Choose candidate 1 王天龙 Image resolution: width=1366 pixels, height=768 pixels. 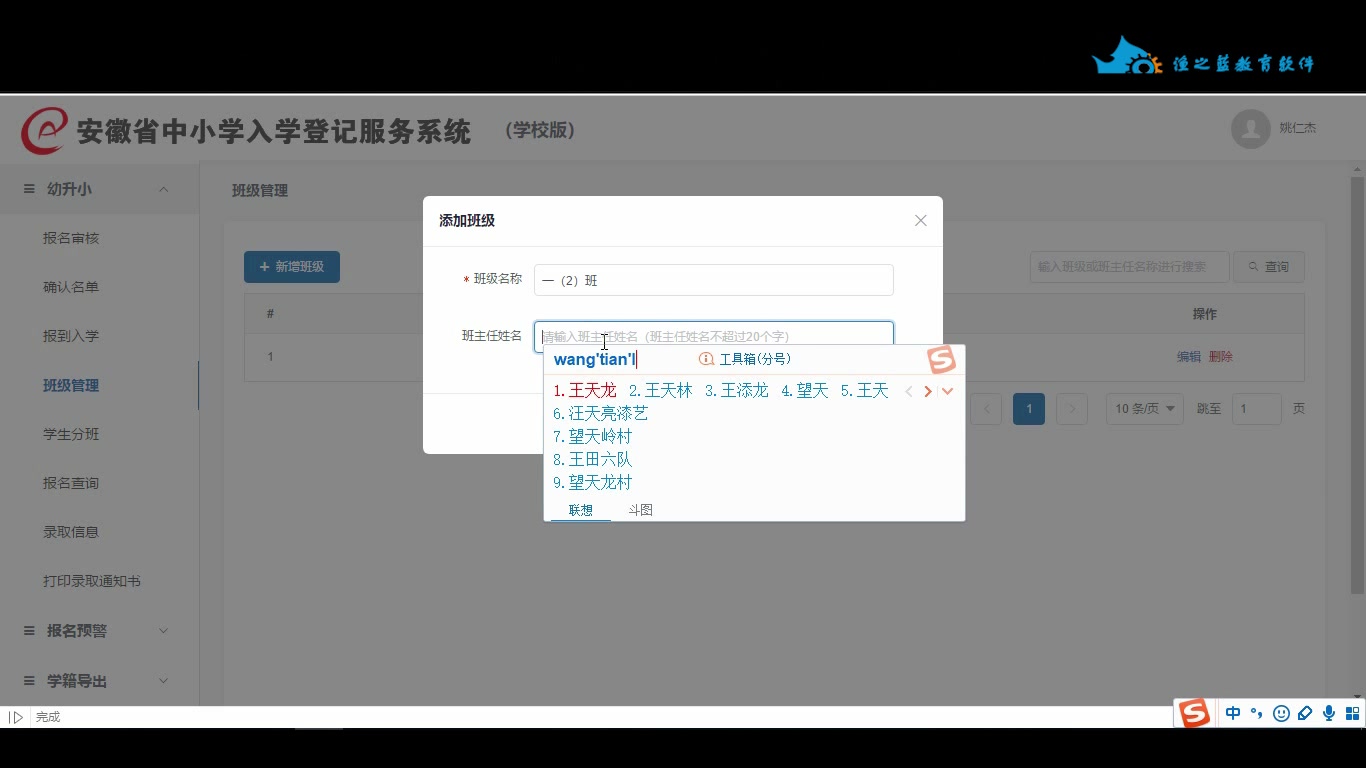[585, 391]
